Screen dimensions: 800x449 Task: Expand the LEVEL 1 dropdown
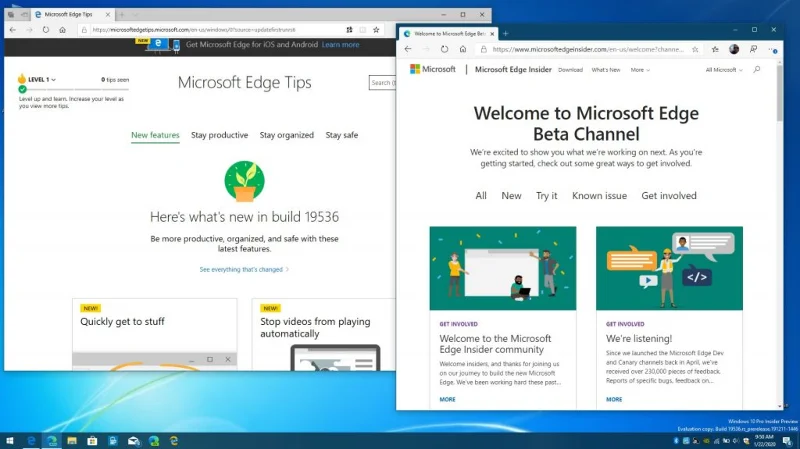(41, 80)
